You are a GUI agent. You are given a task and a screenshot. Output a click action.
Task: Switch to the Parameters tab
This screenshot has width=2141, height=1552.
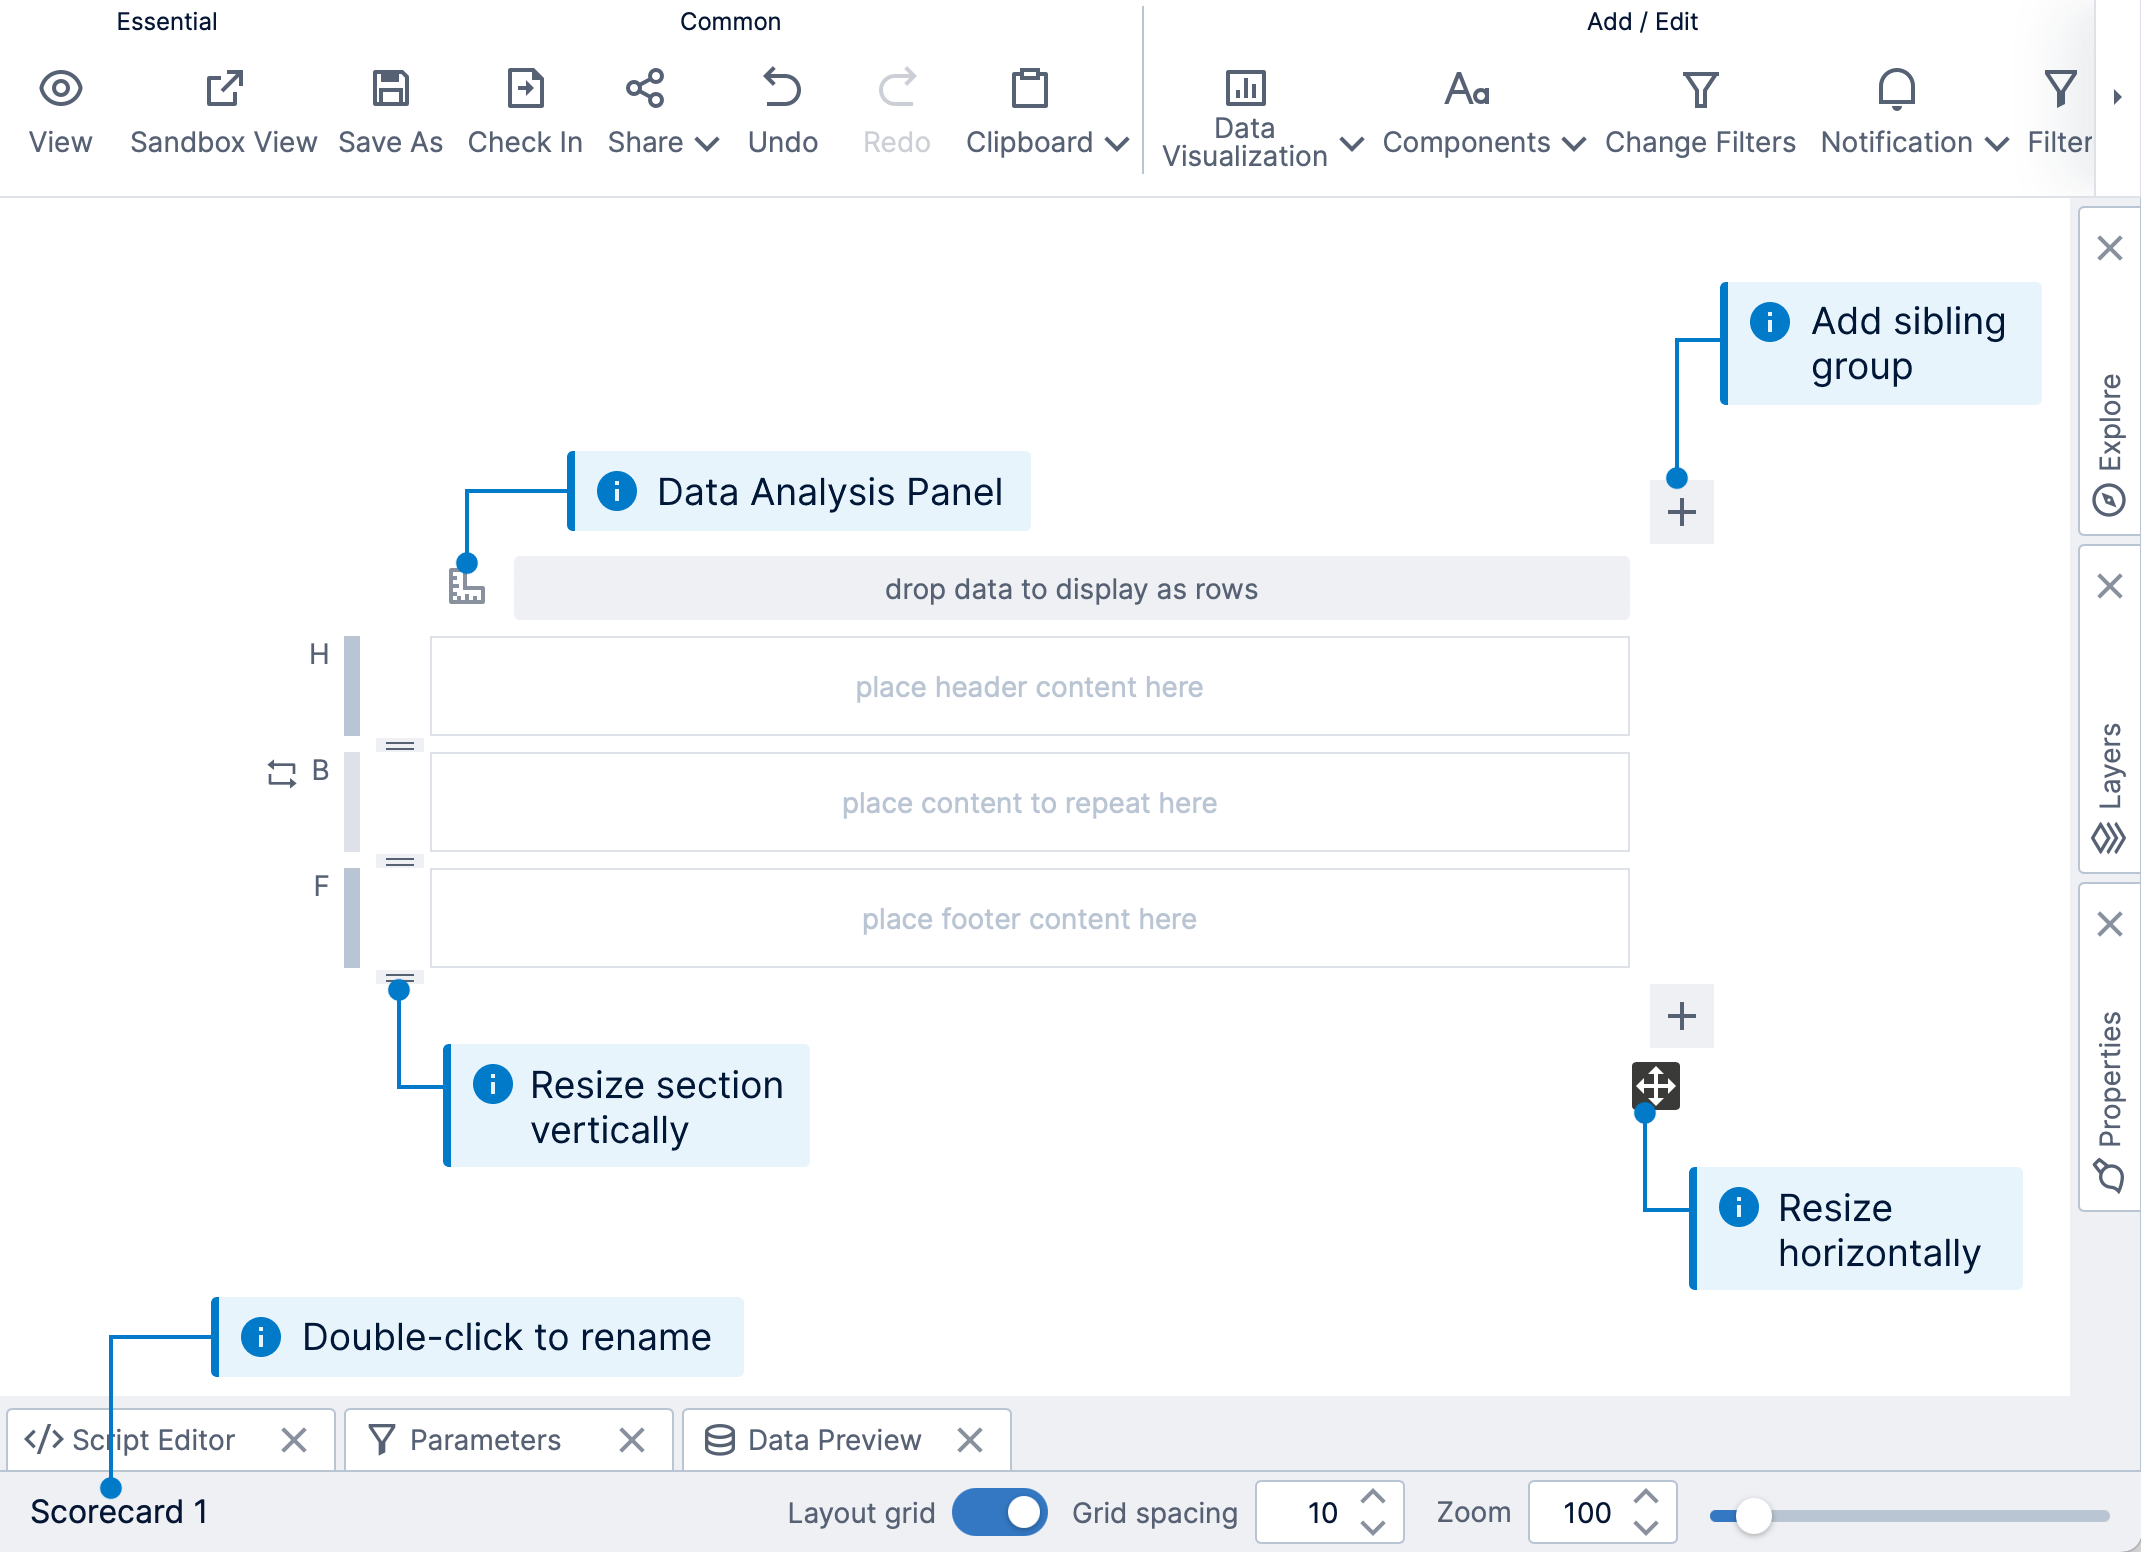485,1439
